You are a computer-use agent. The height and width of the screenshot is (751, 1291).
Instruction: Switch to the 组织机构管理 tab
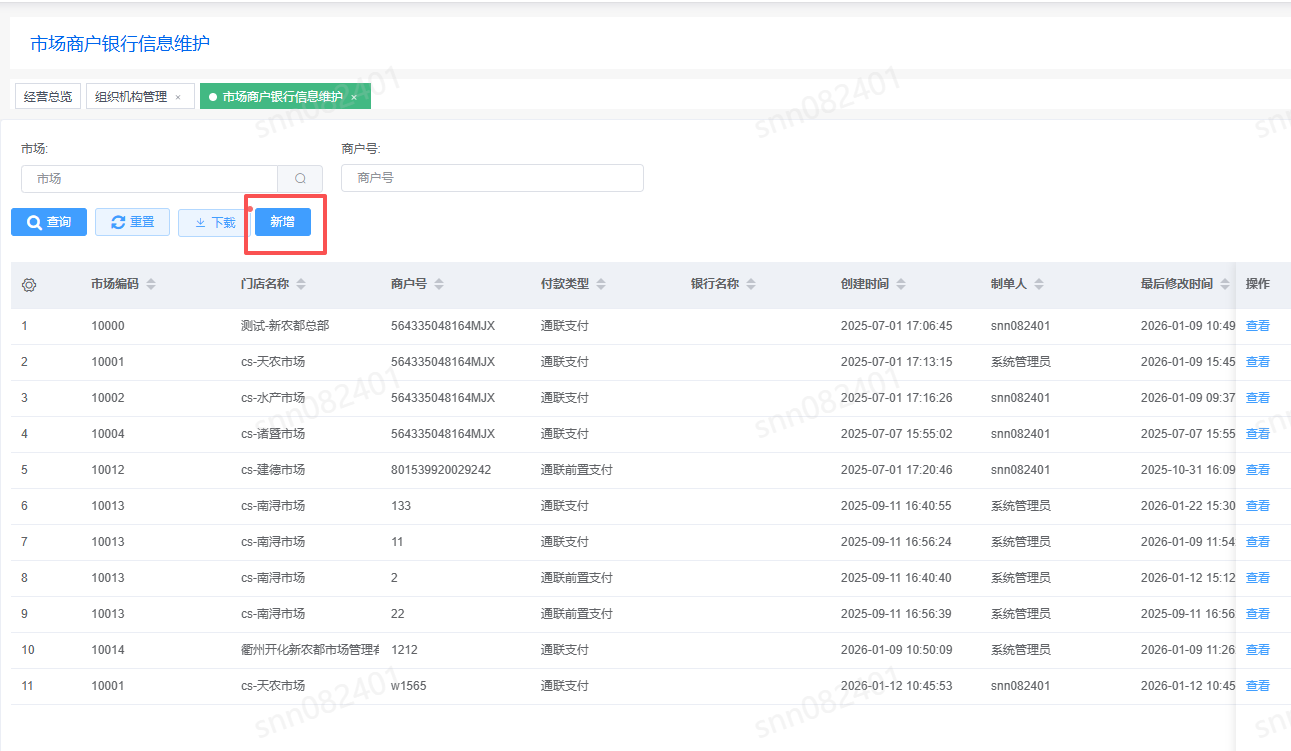point(131,97)
